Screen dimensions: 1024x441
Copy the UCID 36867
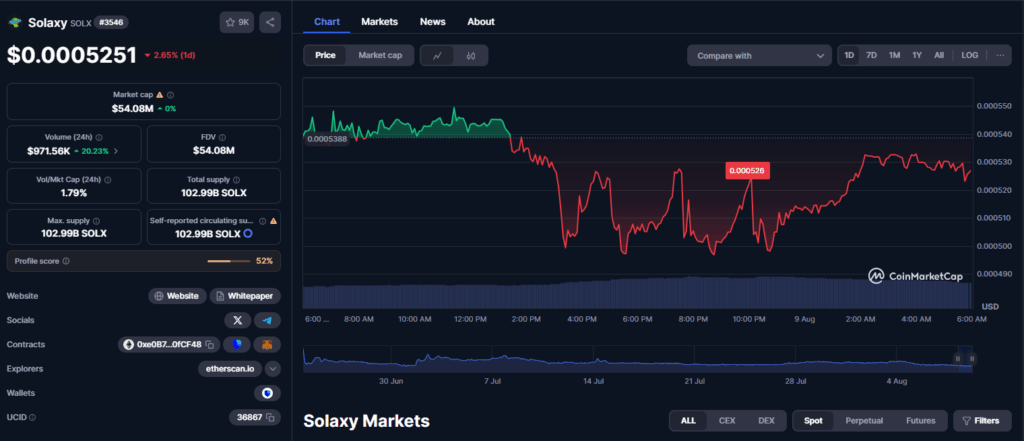(x=270, y=417)
